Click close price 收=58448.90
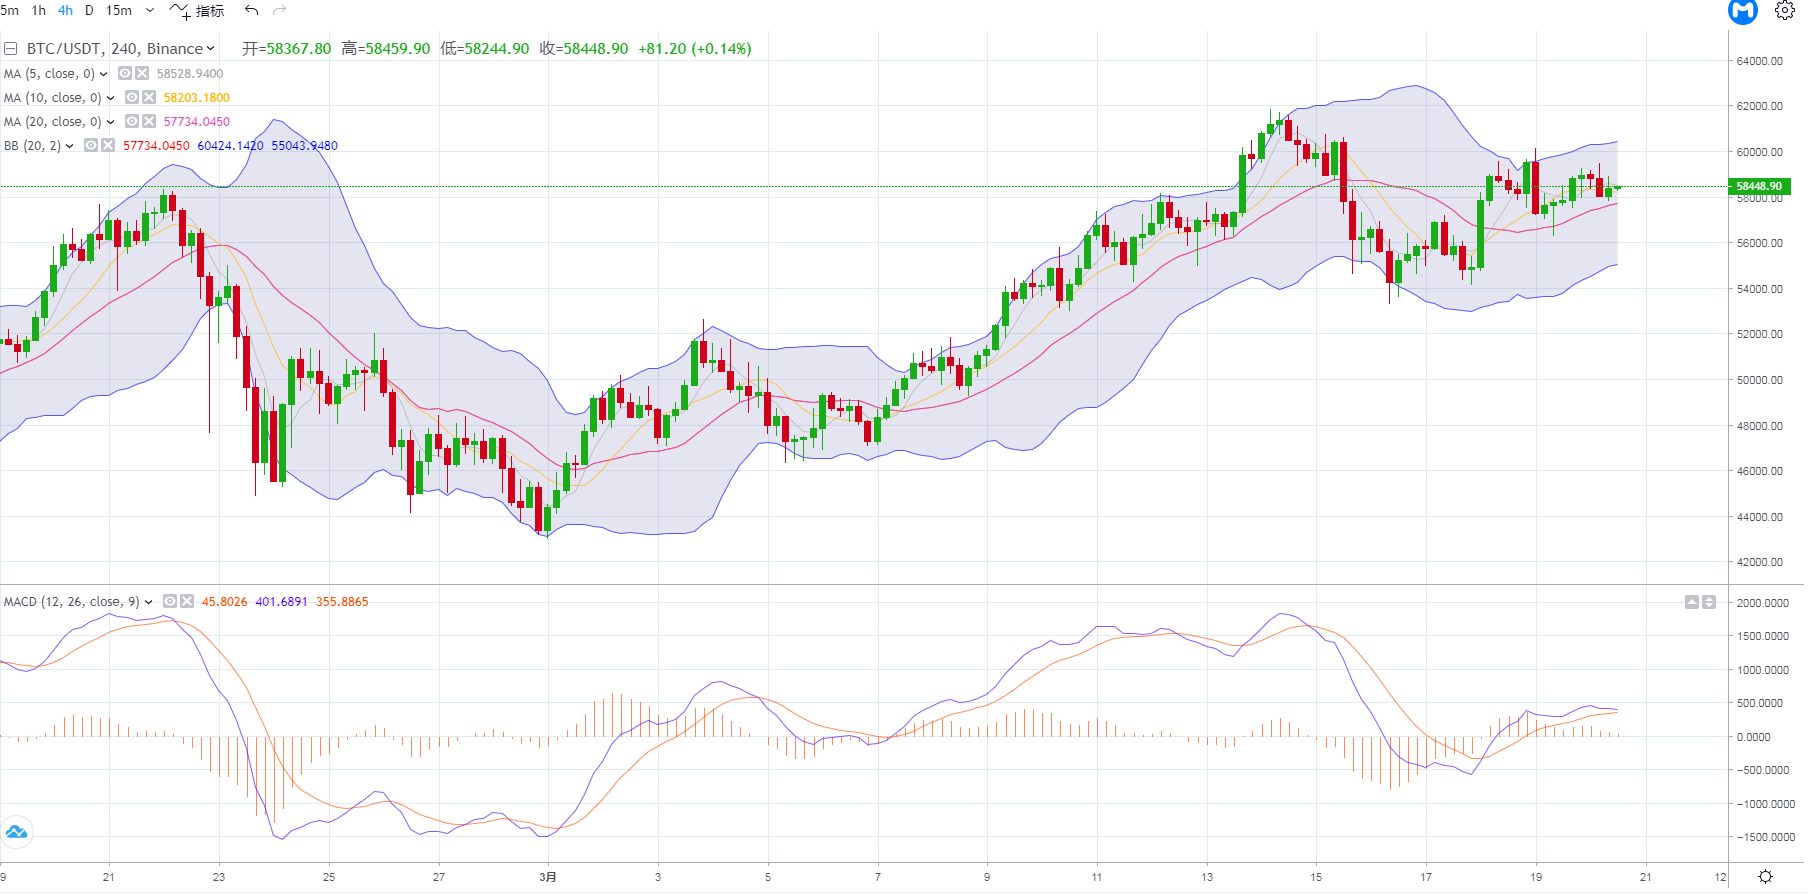This screenshot has width=1808, height=894. click(584, 49)
